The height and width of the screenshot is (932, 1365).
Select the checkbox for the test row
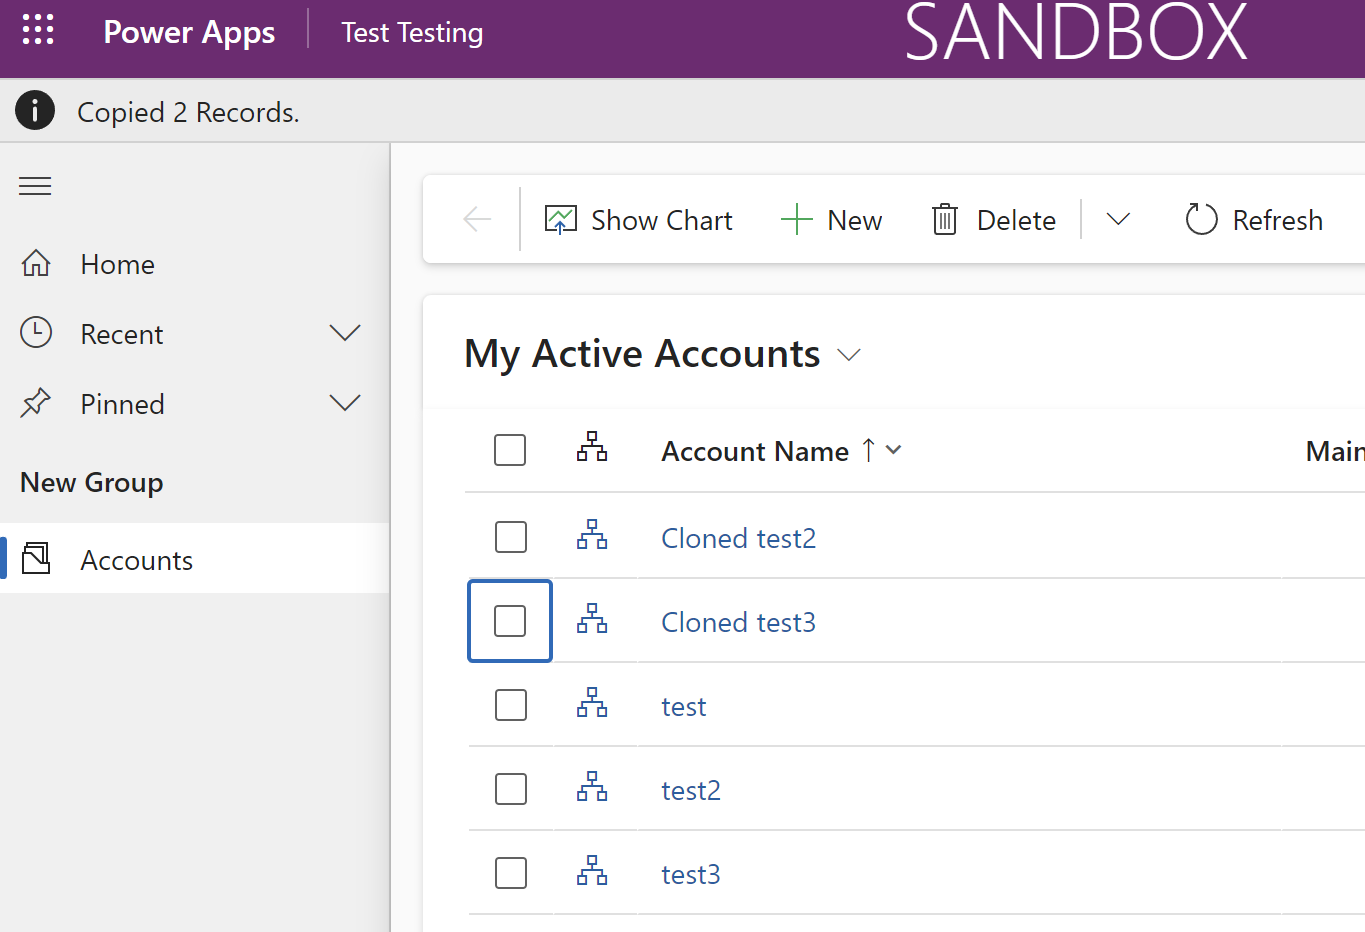[x=510, y=705]
